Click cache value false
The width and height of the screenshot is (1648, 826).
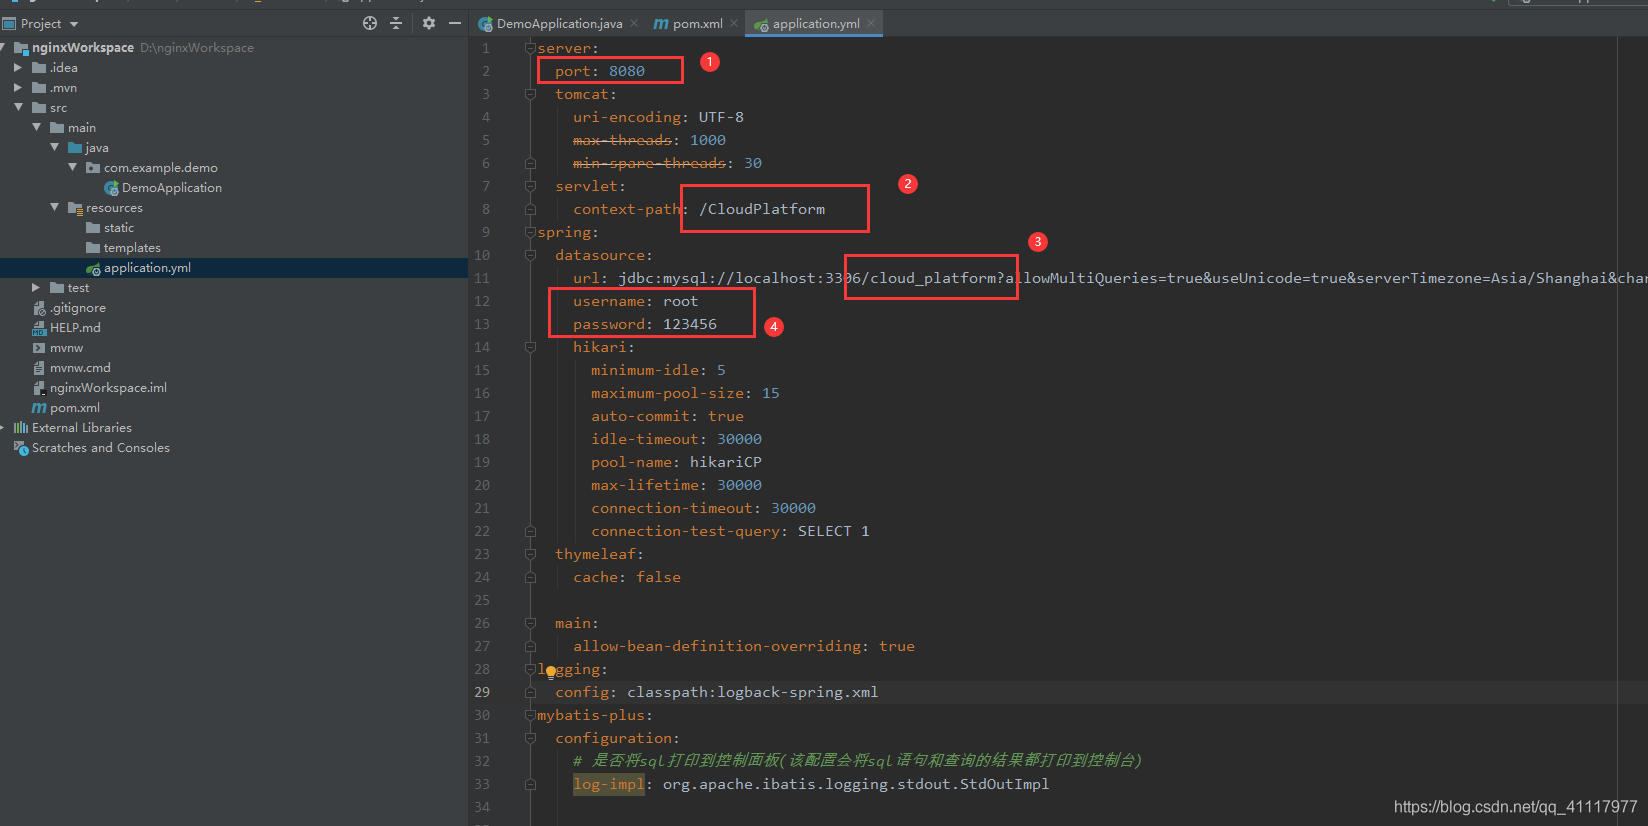[x=658, y=577]
